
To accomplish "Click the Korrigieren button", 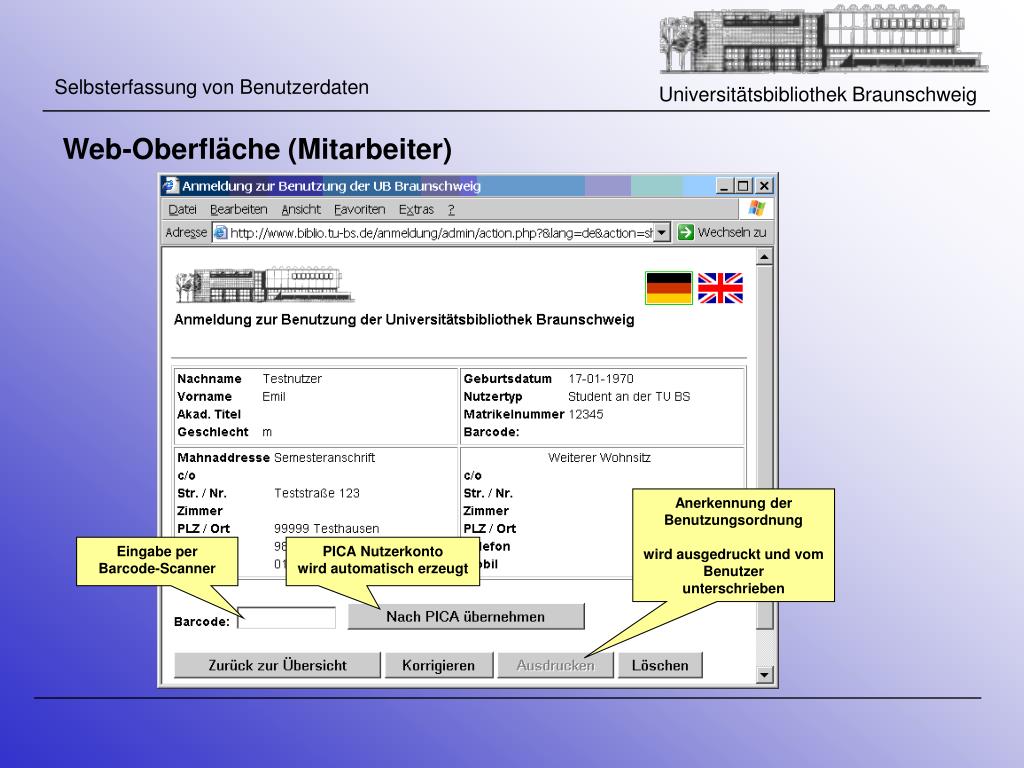I will click(438, 665).
